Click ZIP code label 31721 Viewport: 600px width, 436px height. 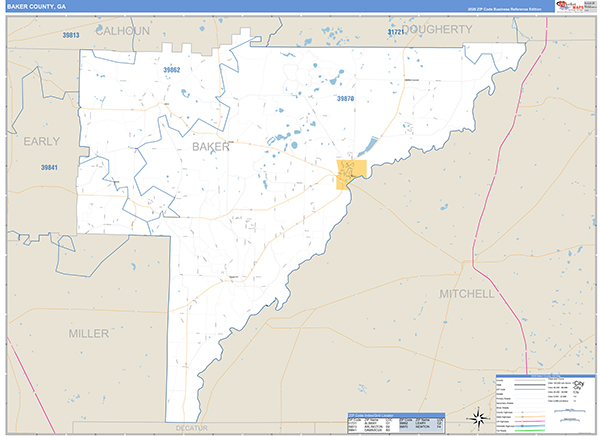pyautogui.click(x=396, y=32)
